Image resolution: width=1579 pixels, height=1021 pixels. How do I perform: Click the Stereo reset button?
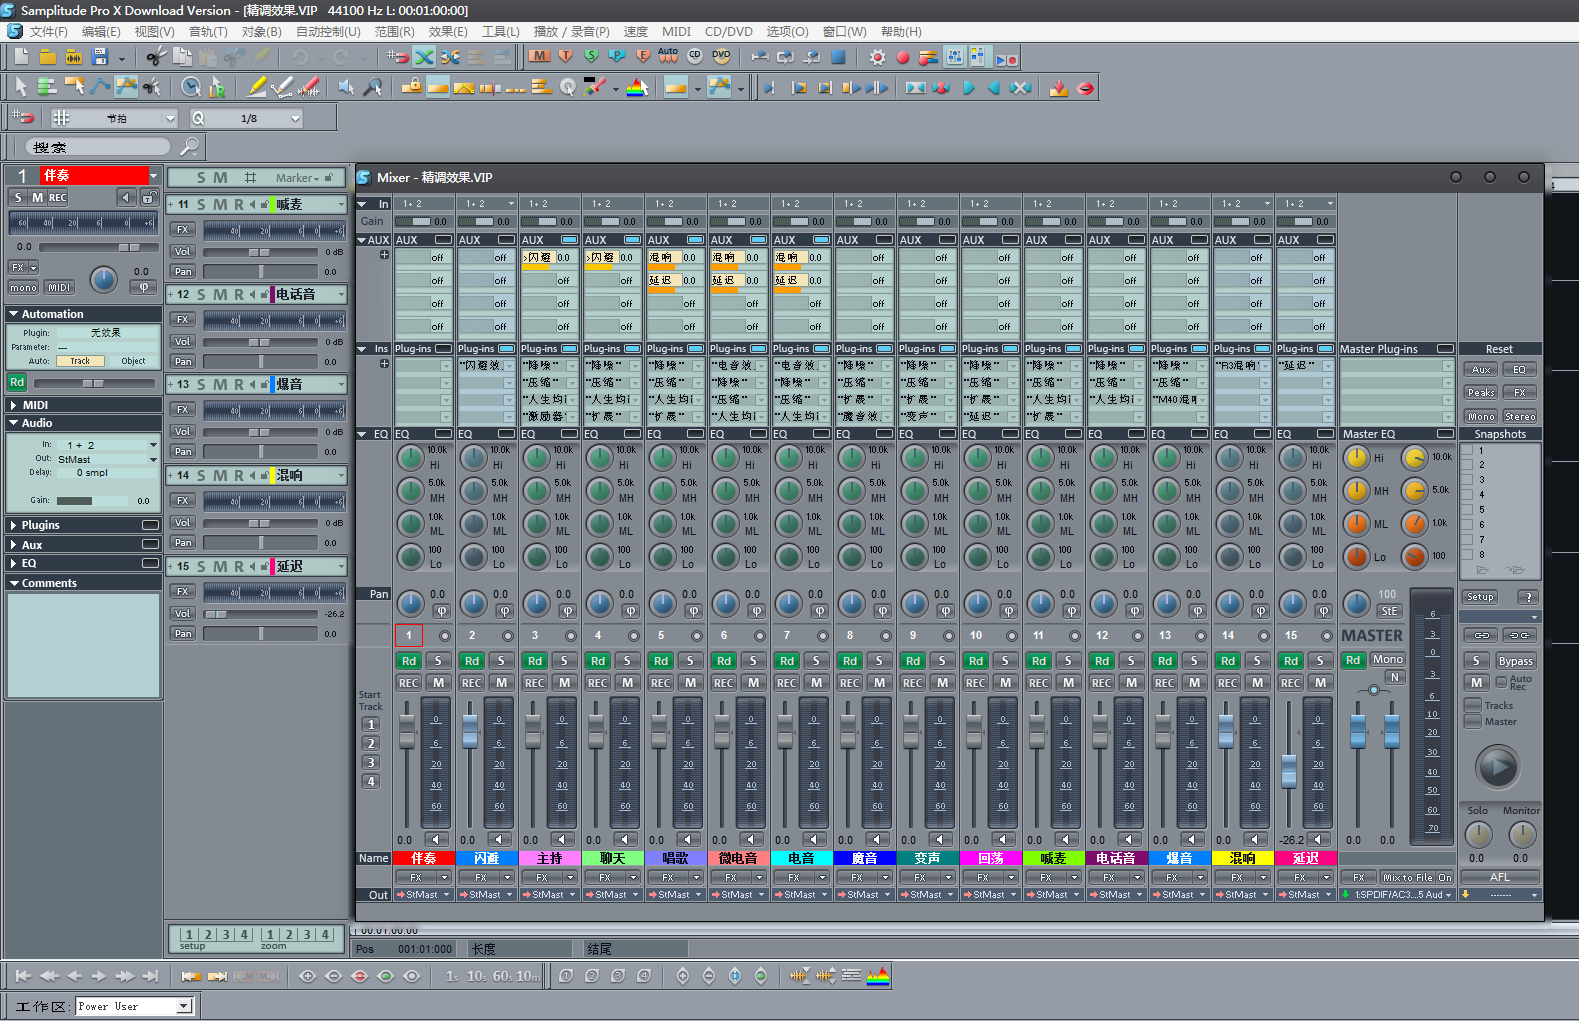[x=1519, y=416]
